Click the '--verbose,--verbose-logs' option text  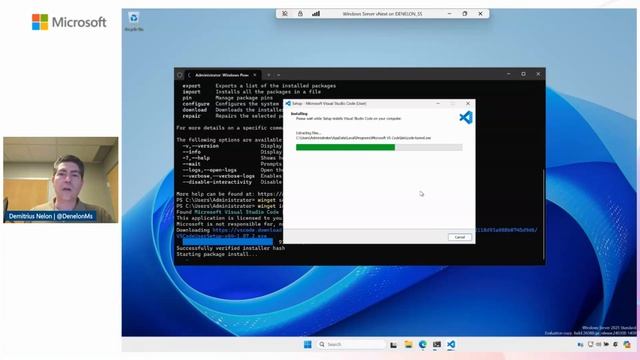pos(218,176)
